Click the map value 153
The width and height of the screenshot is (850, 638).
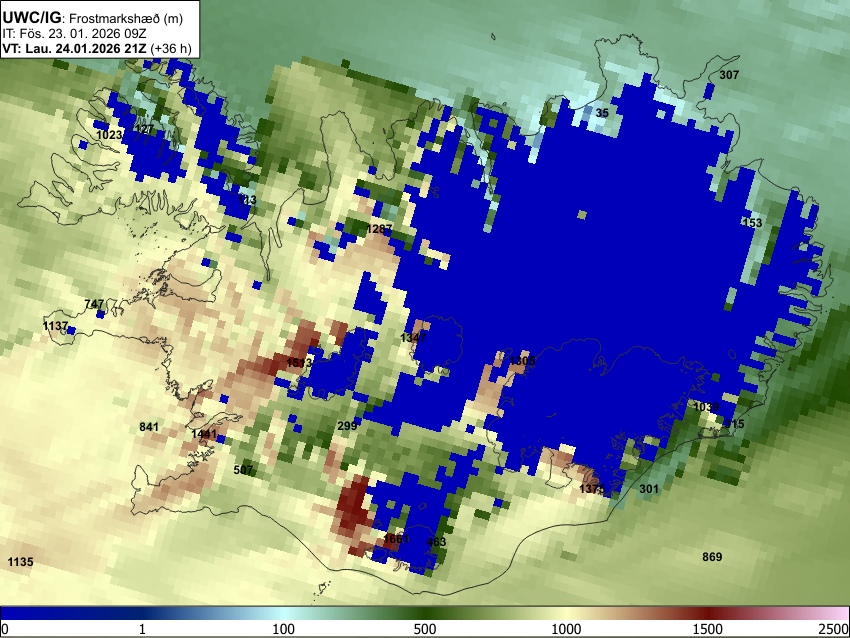(752, 223)
